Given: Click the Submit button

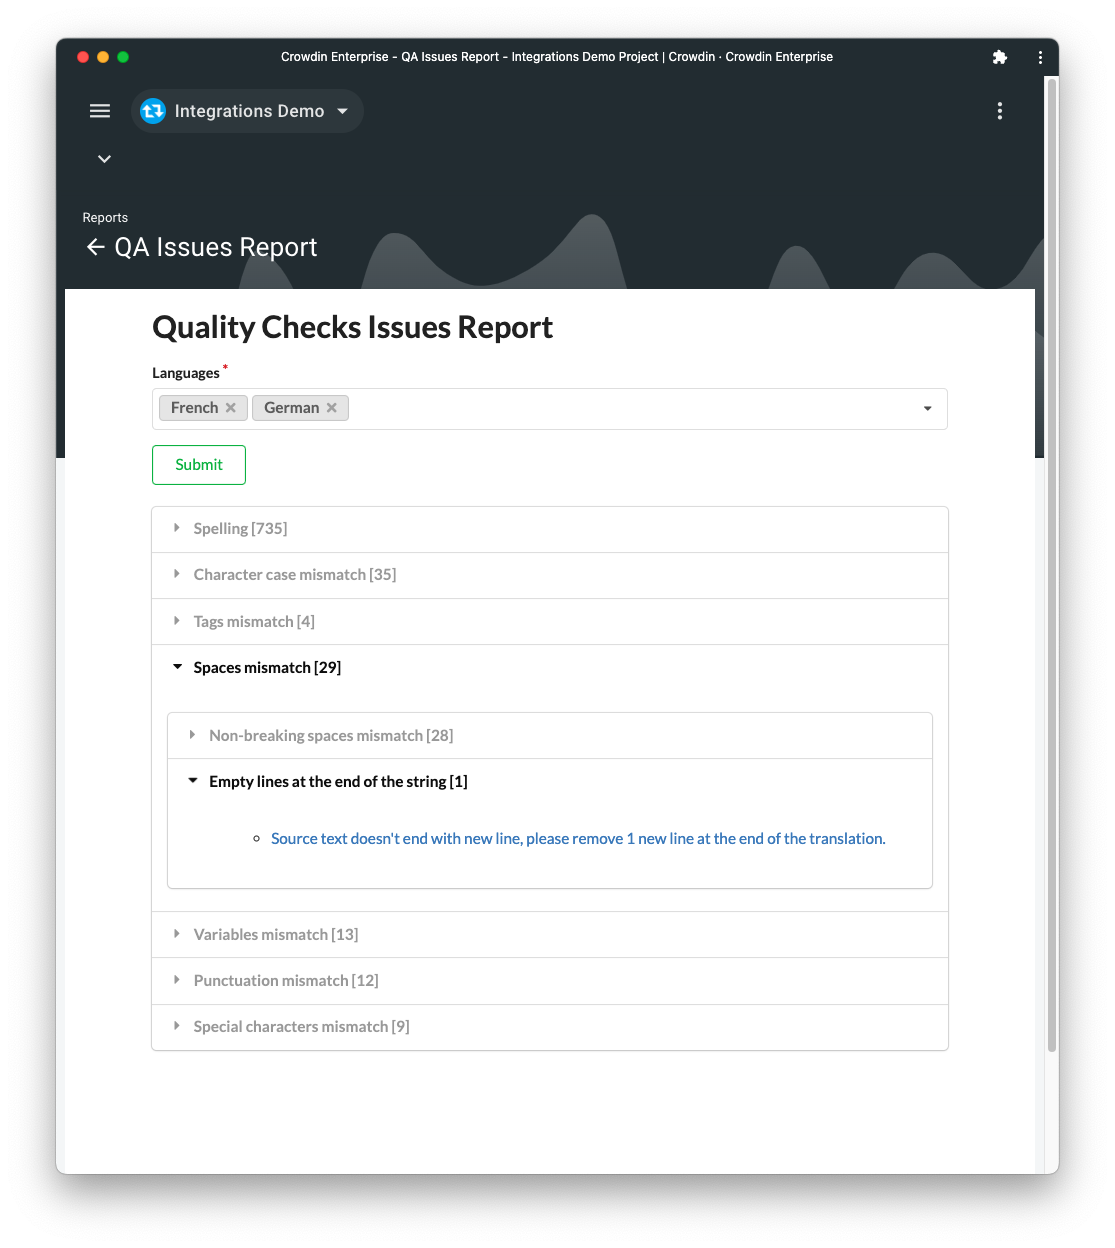Looking at the screenshot, I should point(199,465).
